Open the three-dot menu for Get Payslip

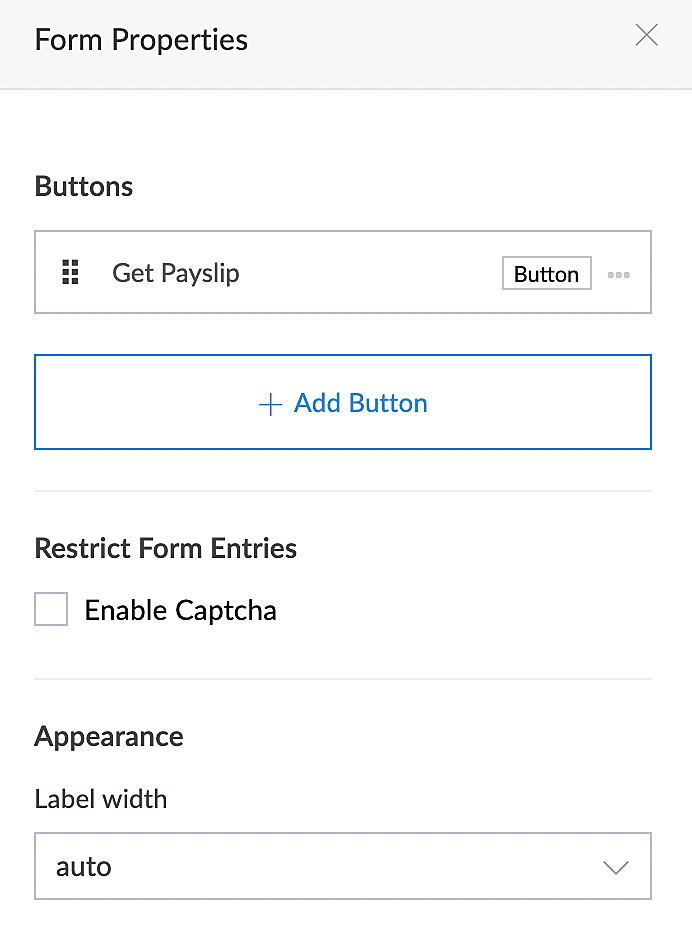[x=619, y=275]
